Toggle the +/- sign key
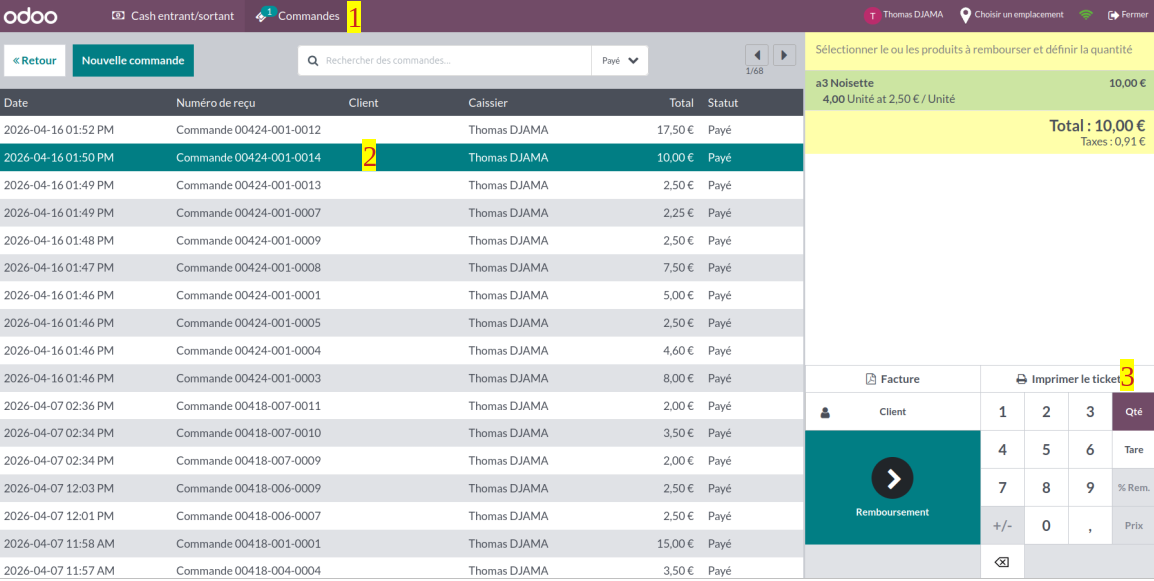This screenshot has width=1154, height=581. pyautogui.click(x=1002, y=525)
